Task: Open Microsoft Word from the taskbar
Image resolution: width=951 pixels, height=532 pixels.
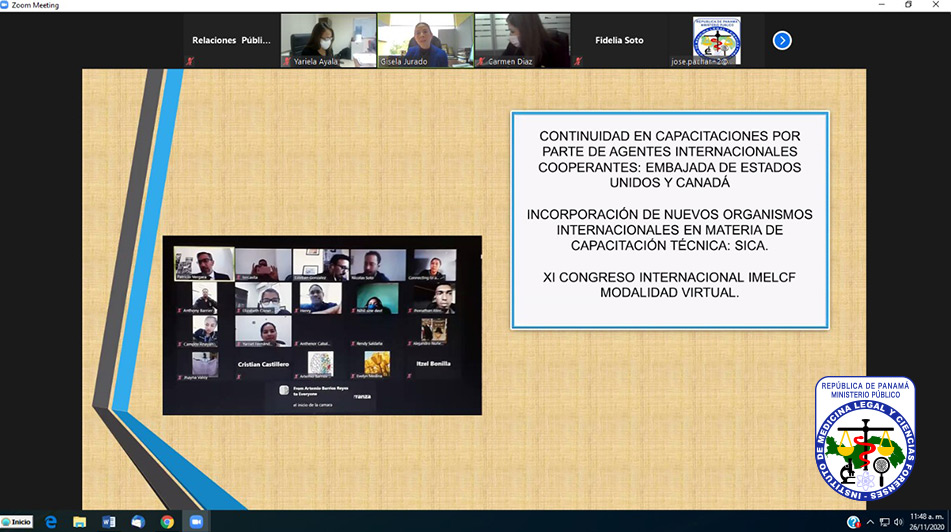Action: [x=109, y=522]
